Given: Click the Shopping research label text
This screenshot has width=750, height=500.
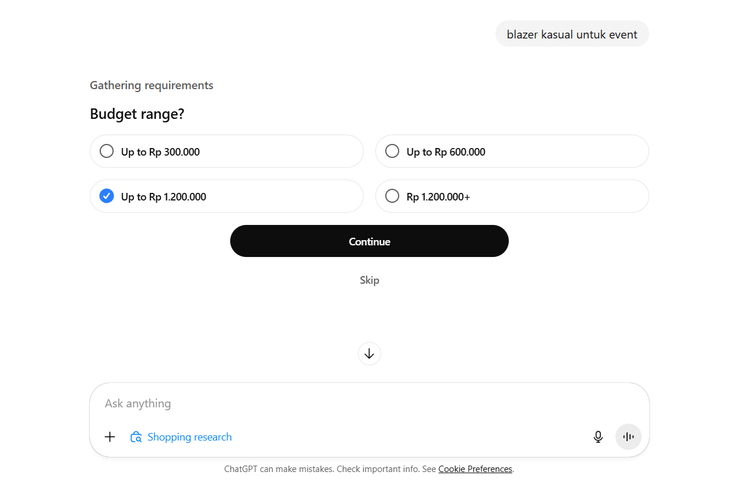Looking at the screenshot, I should pyautogui.click(x=189, y=437).
